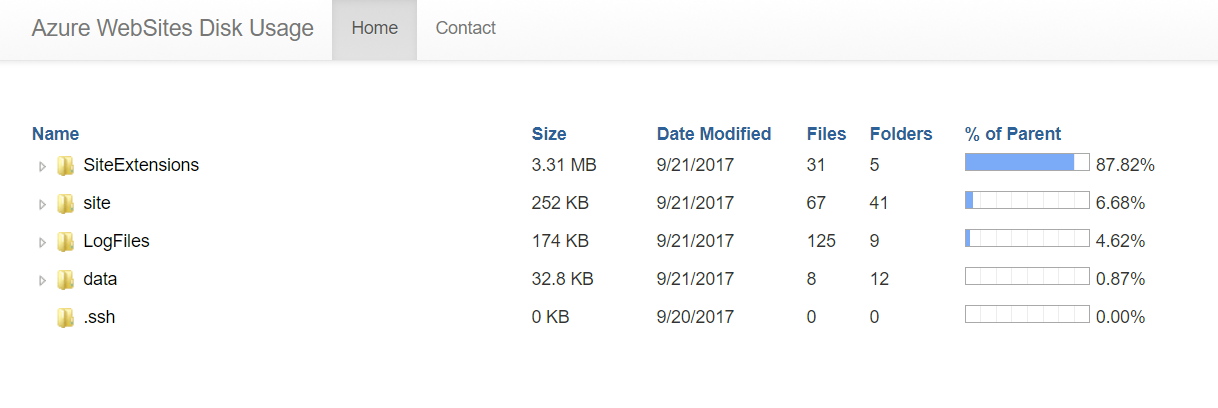This screenshot has height=408, width=1218.
Task: Click the SiteExtensions 87.82% usage bar
Action: [1027, 163]
